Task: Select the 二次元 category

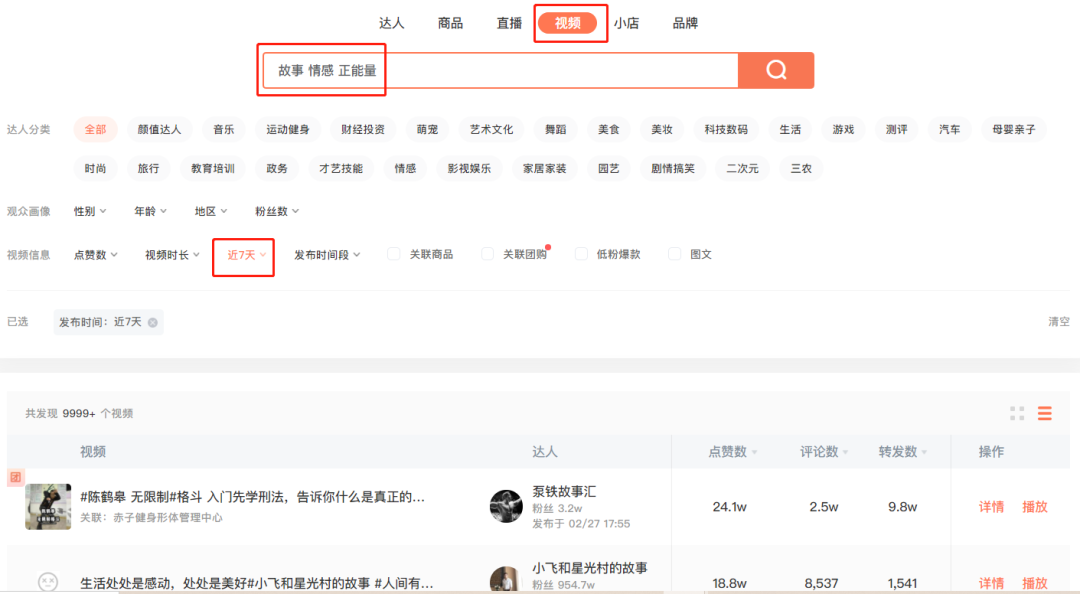Action: [742, 169]
